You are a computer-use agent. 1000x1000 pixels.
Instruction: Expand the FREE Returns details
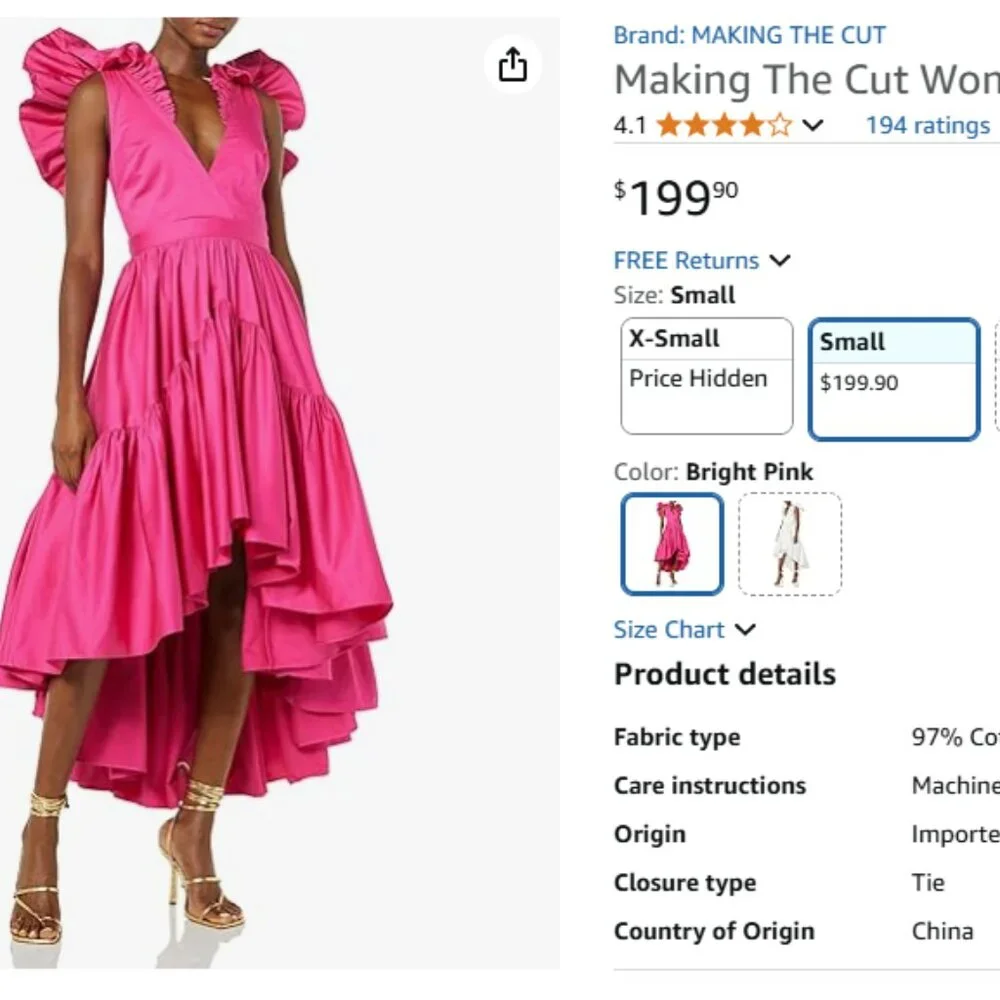pyautogui.click(x=781, y=260)
